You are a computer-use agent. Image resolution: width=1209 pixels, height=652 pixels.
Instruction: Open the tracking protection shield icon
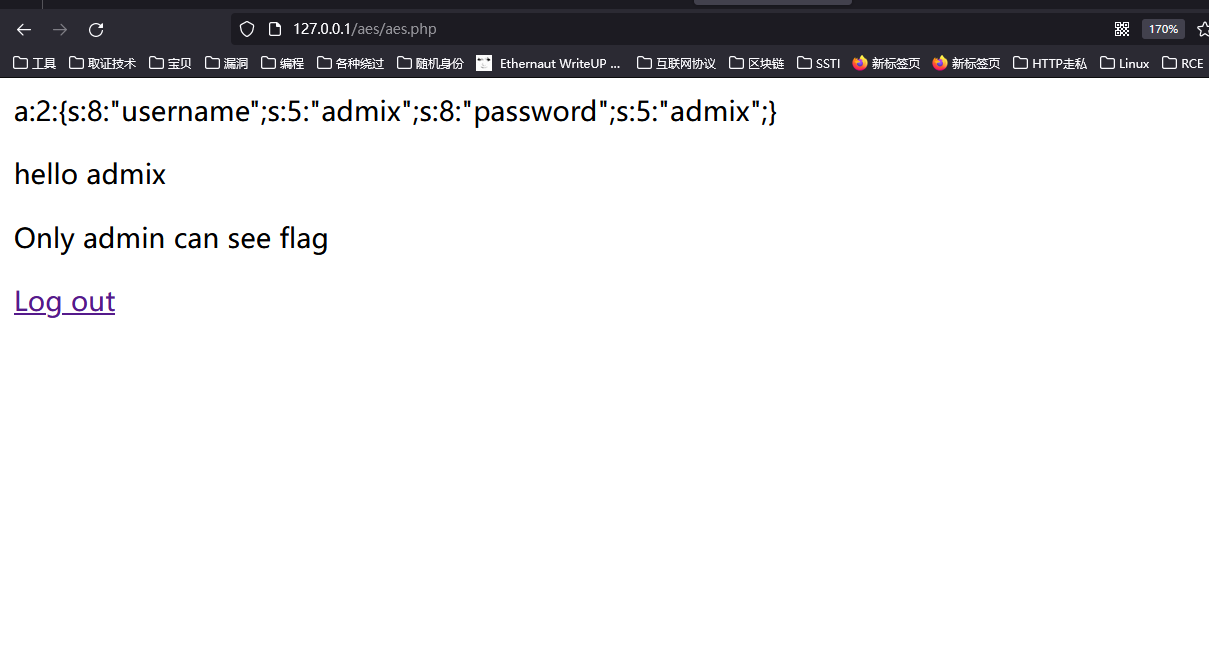tap(247, 29)
